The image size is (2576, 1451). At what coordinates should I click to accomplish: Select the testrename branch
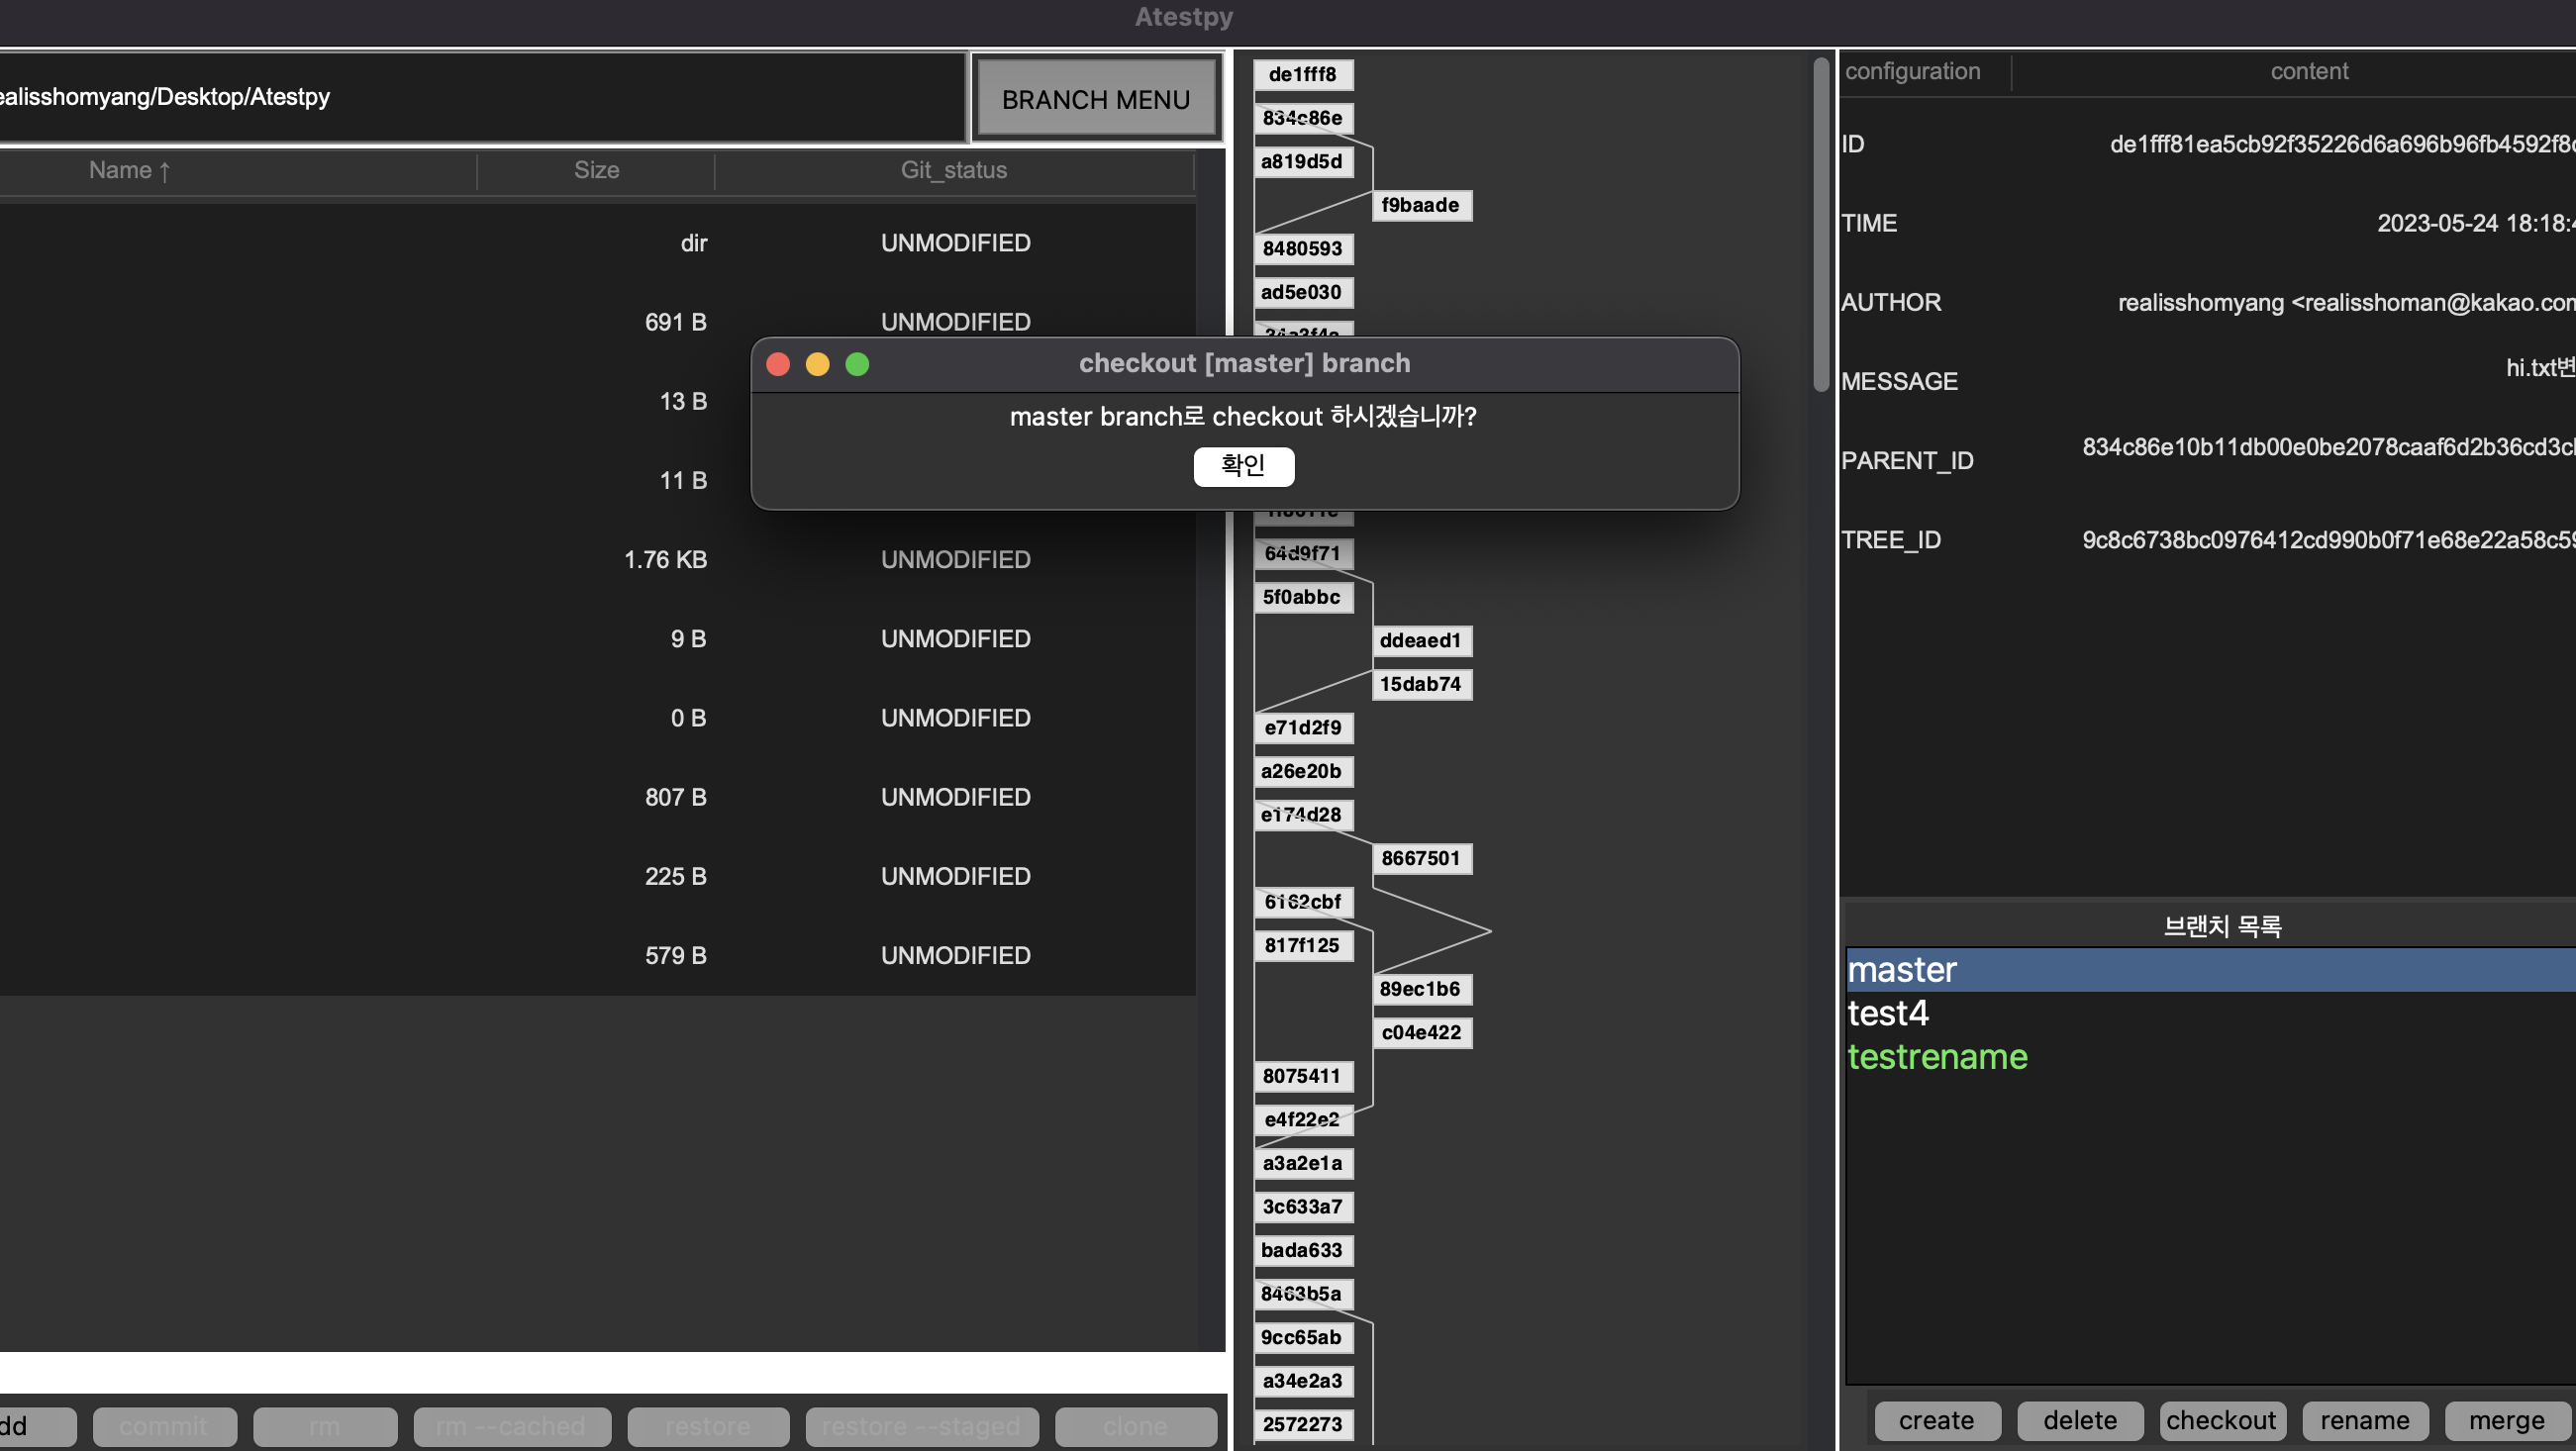click(1937, 1057)
